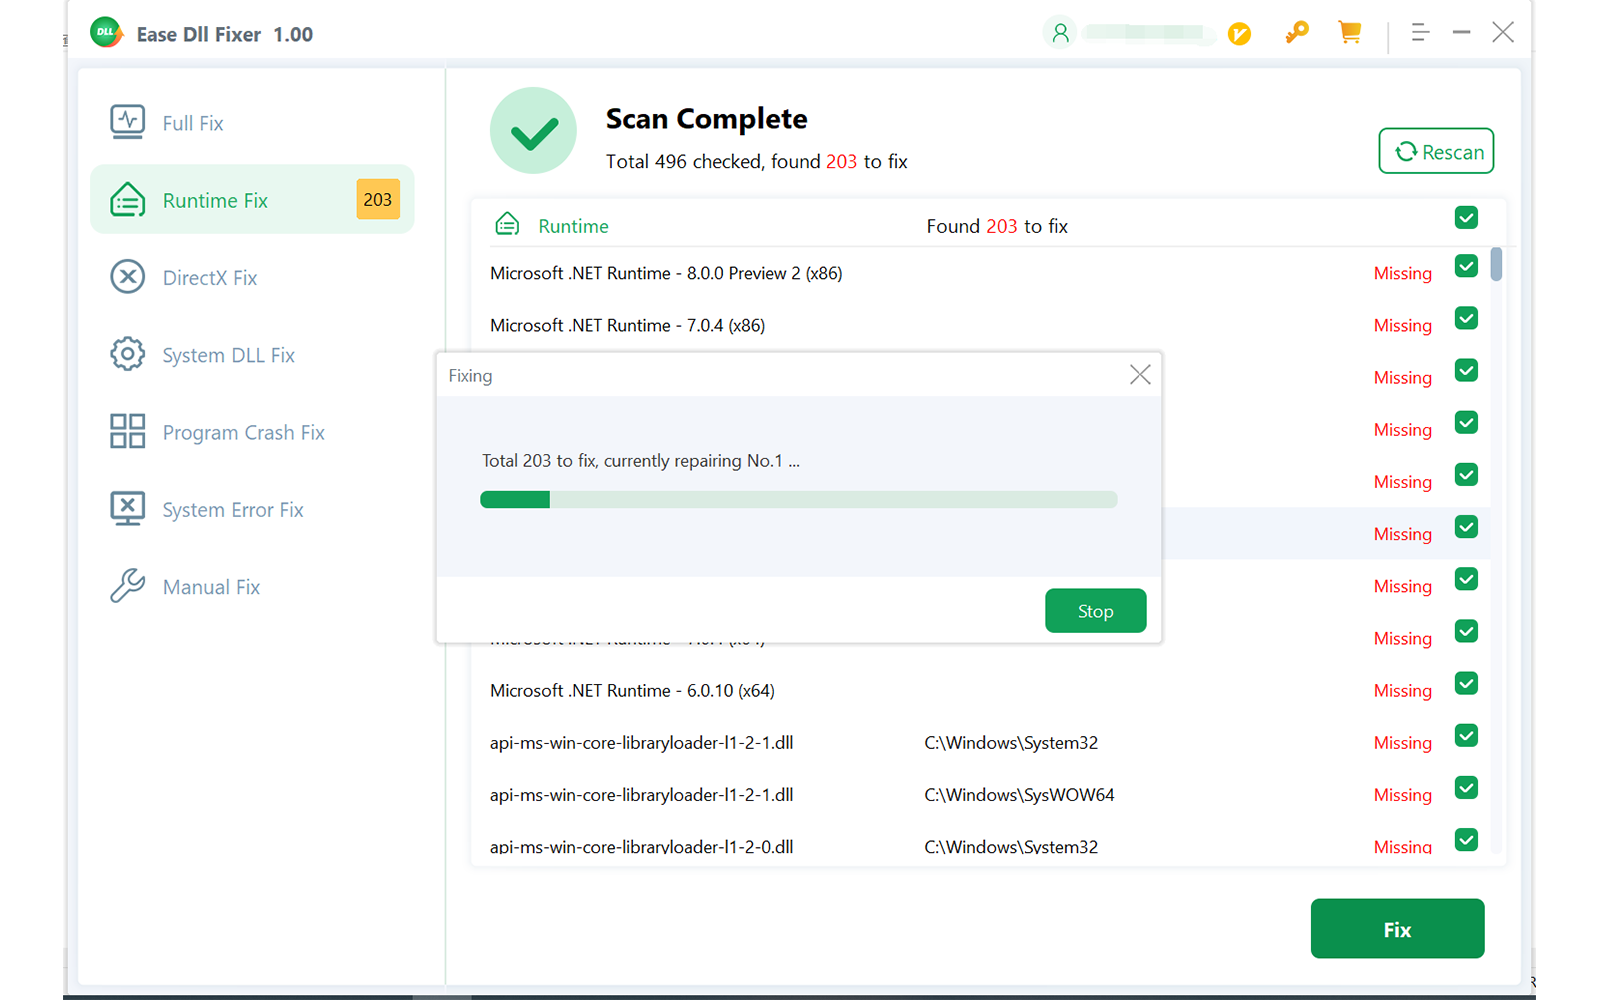The width and height of the screenshot is (1600, 1000).
Task: Click the Runtime label in list header
Action: click(x=573, y=226)
